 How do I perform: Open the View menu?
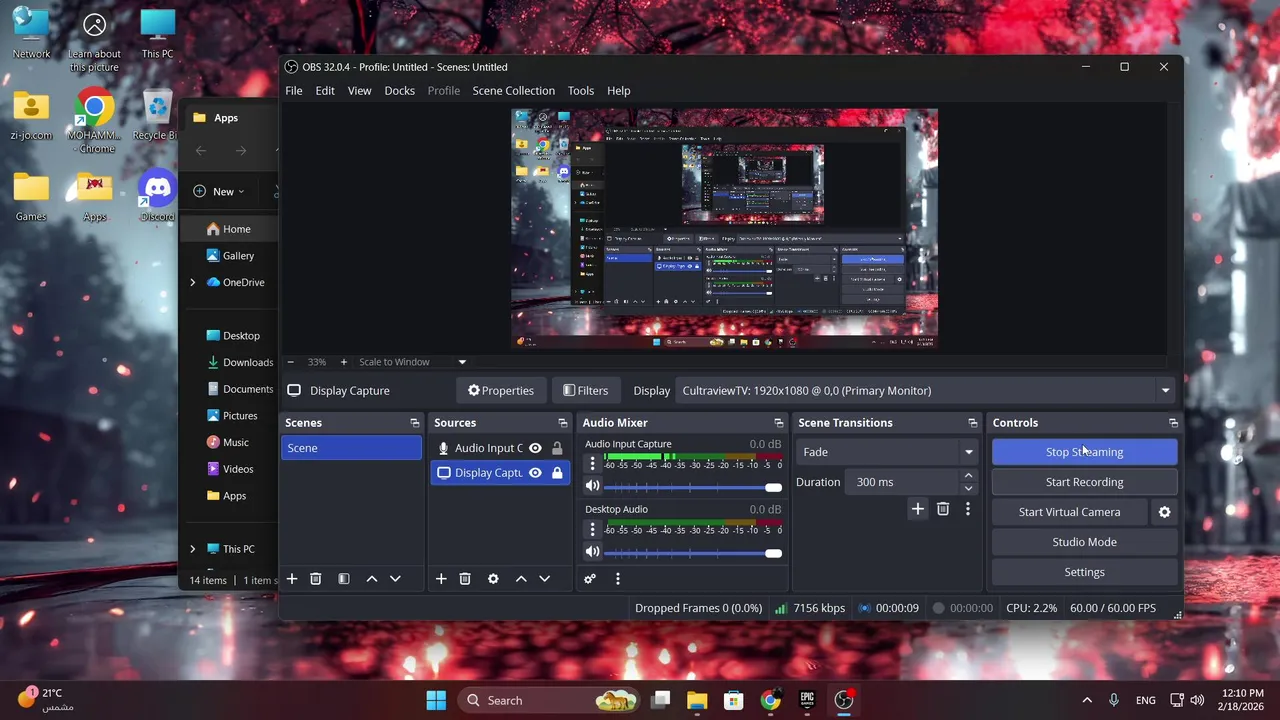359,91
